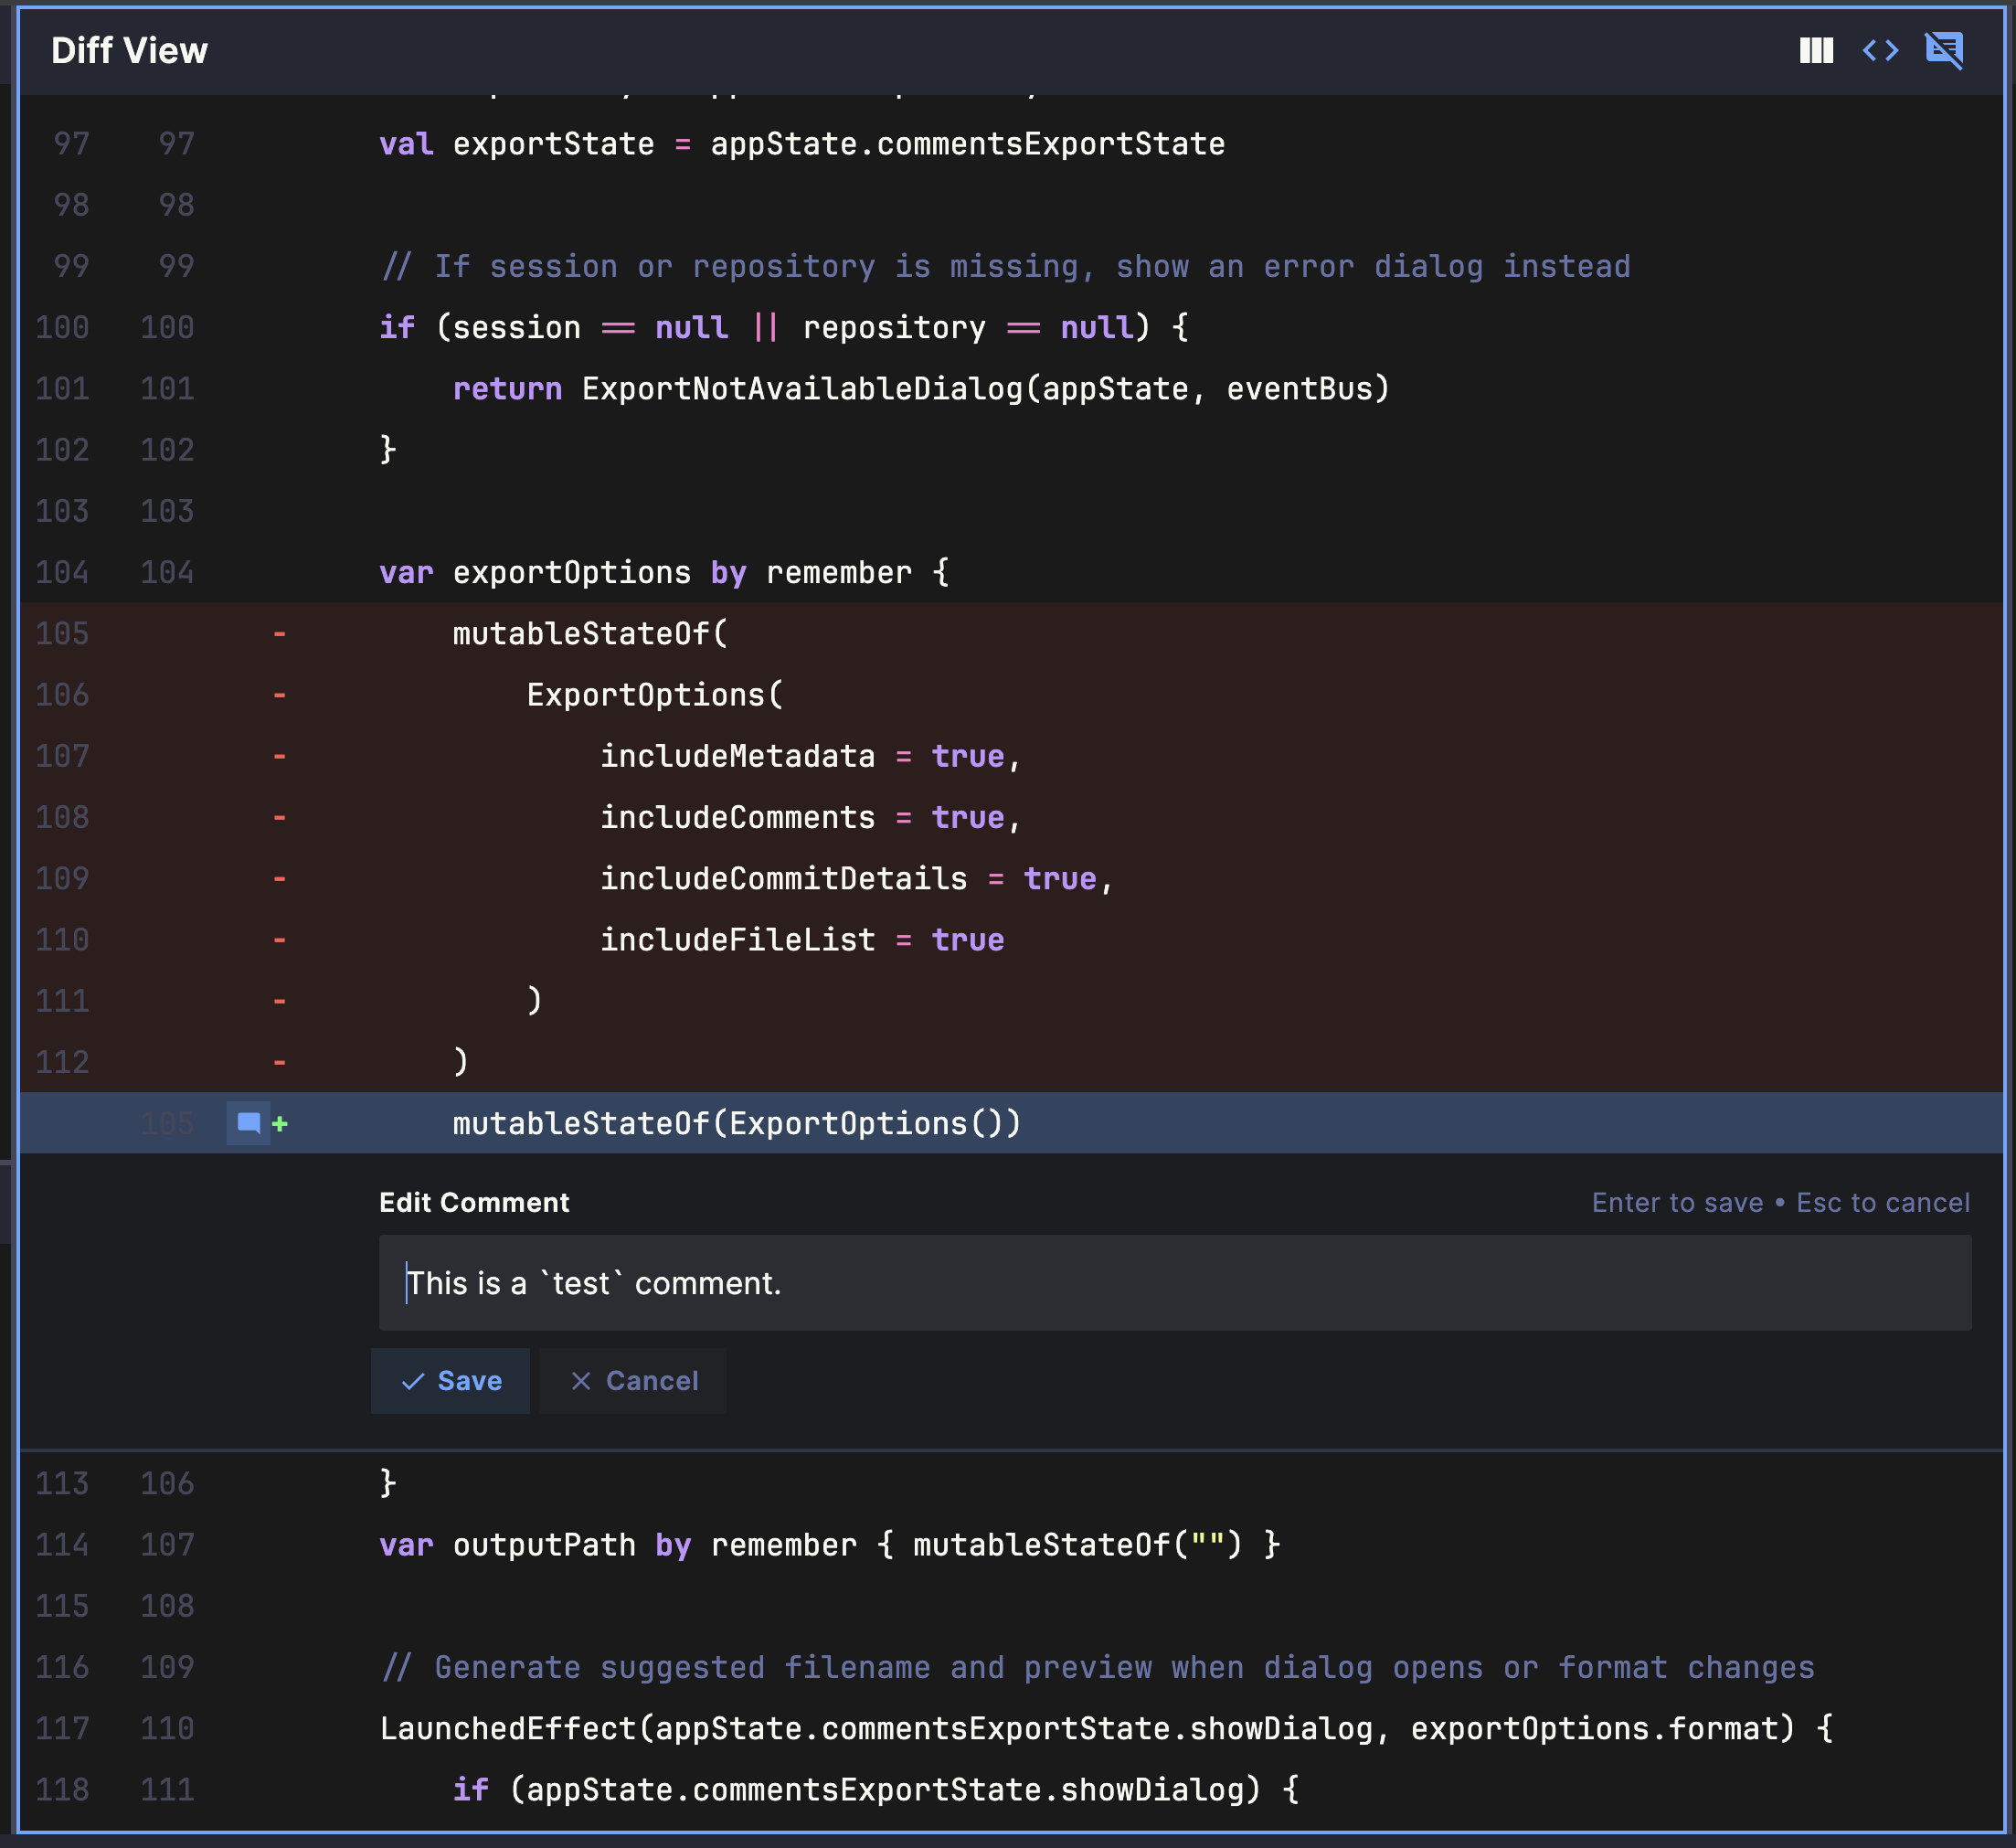Click old line number 118 in gutter
This screenshot has height=1848, width=2016.
tap(62, 1790)
